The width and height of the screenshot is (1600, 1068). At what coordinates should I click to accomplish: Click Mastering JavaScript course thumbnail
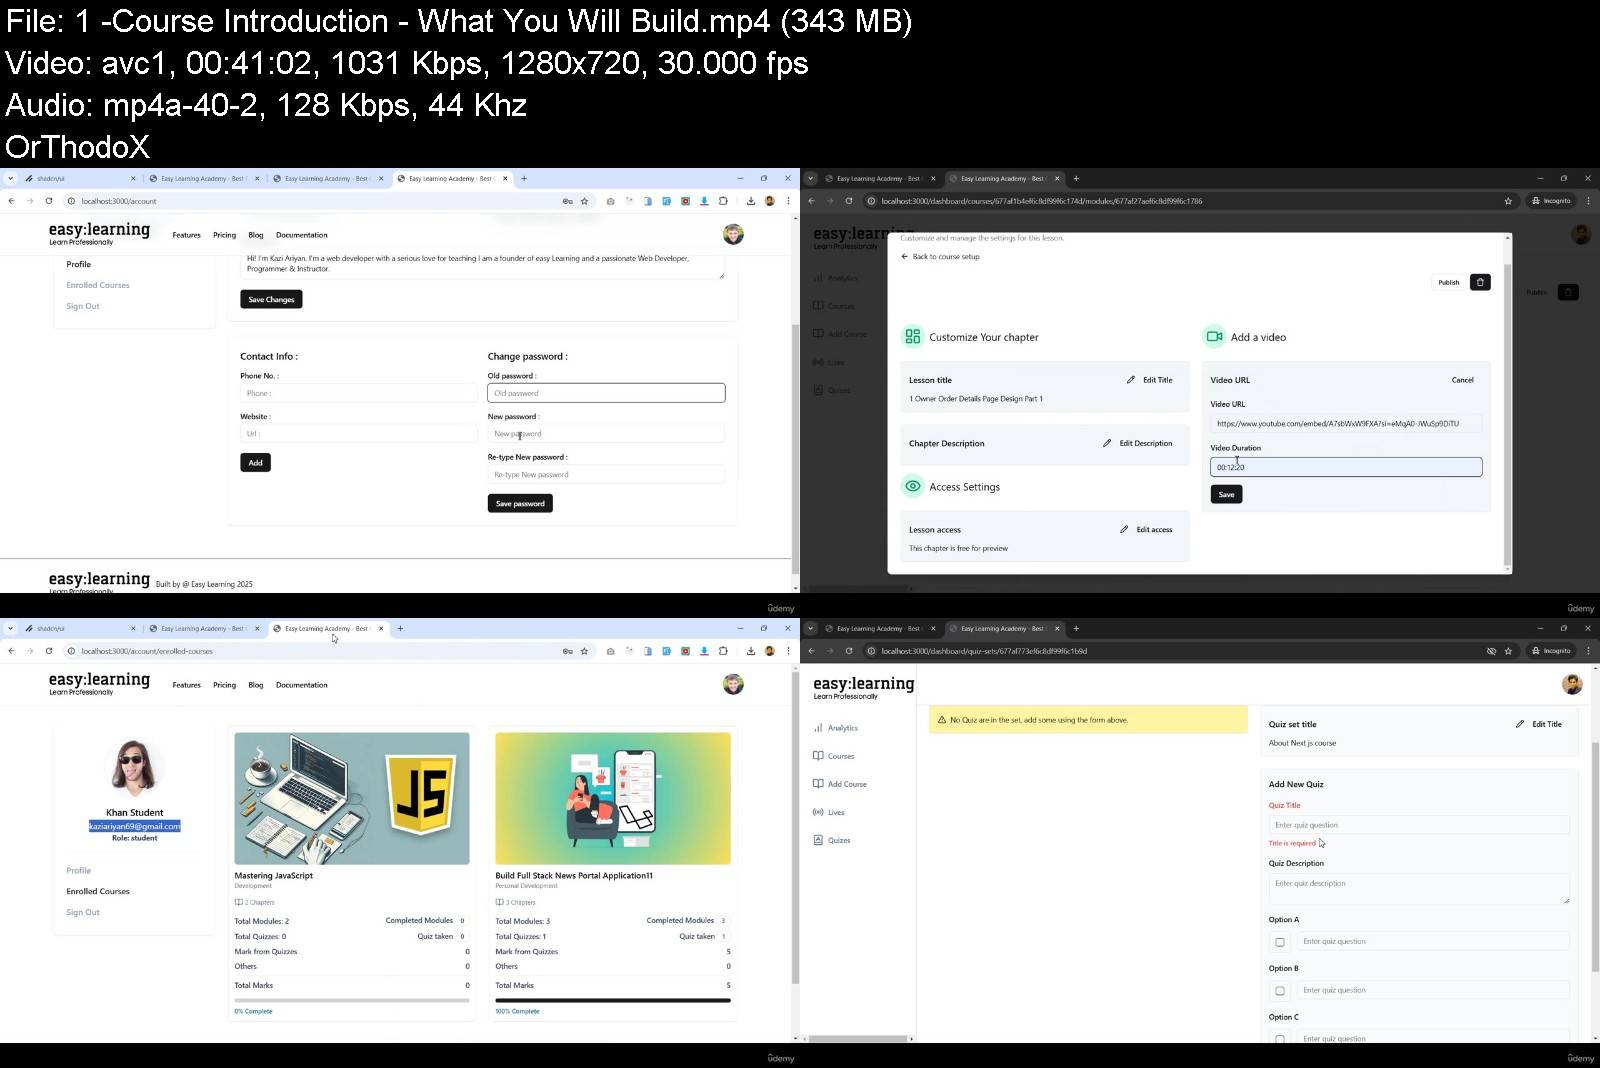[x=352, y=798]
